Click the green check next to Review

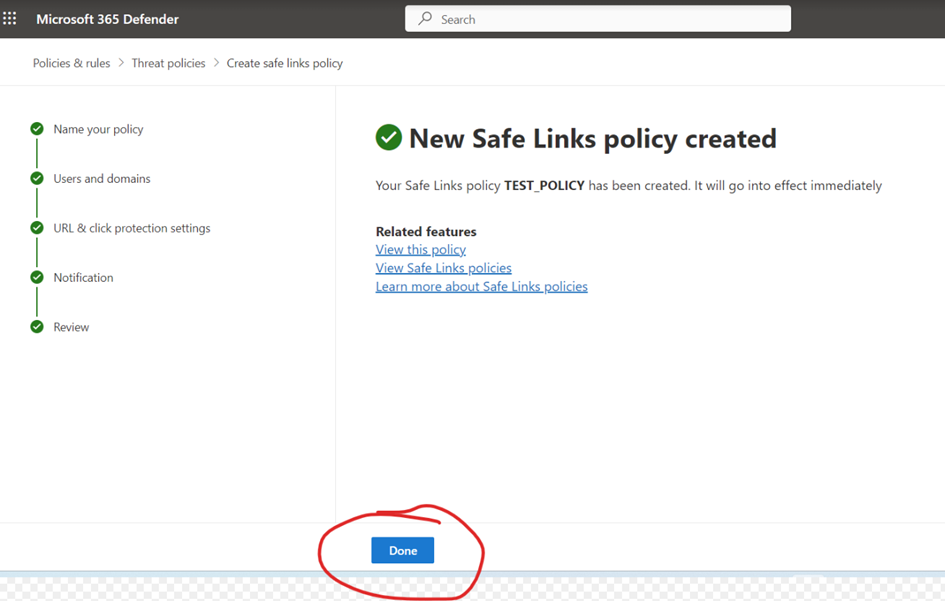pyautogui.click(x=37, y=327)
